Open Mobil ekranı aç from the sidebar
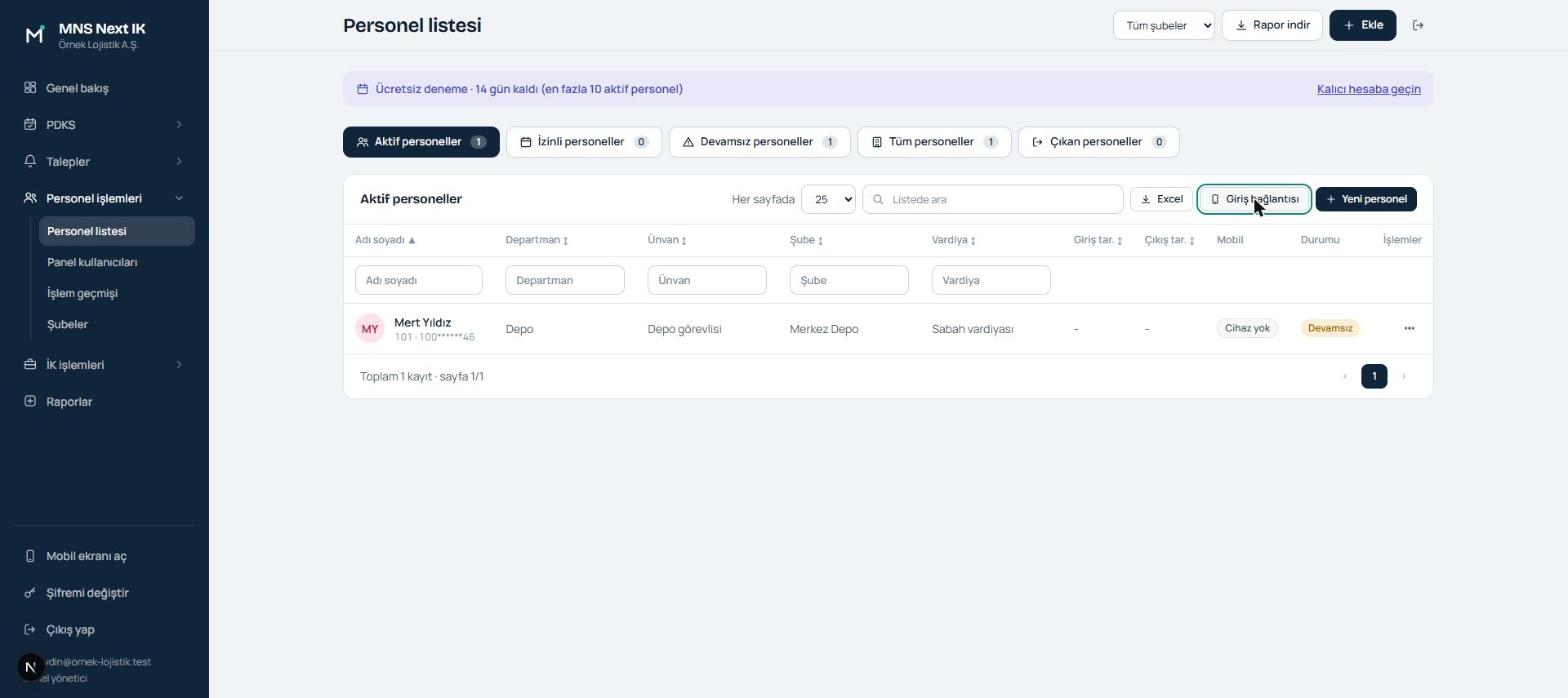This screenshot has height=698, width=1568. tap(104, 556)
